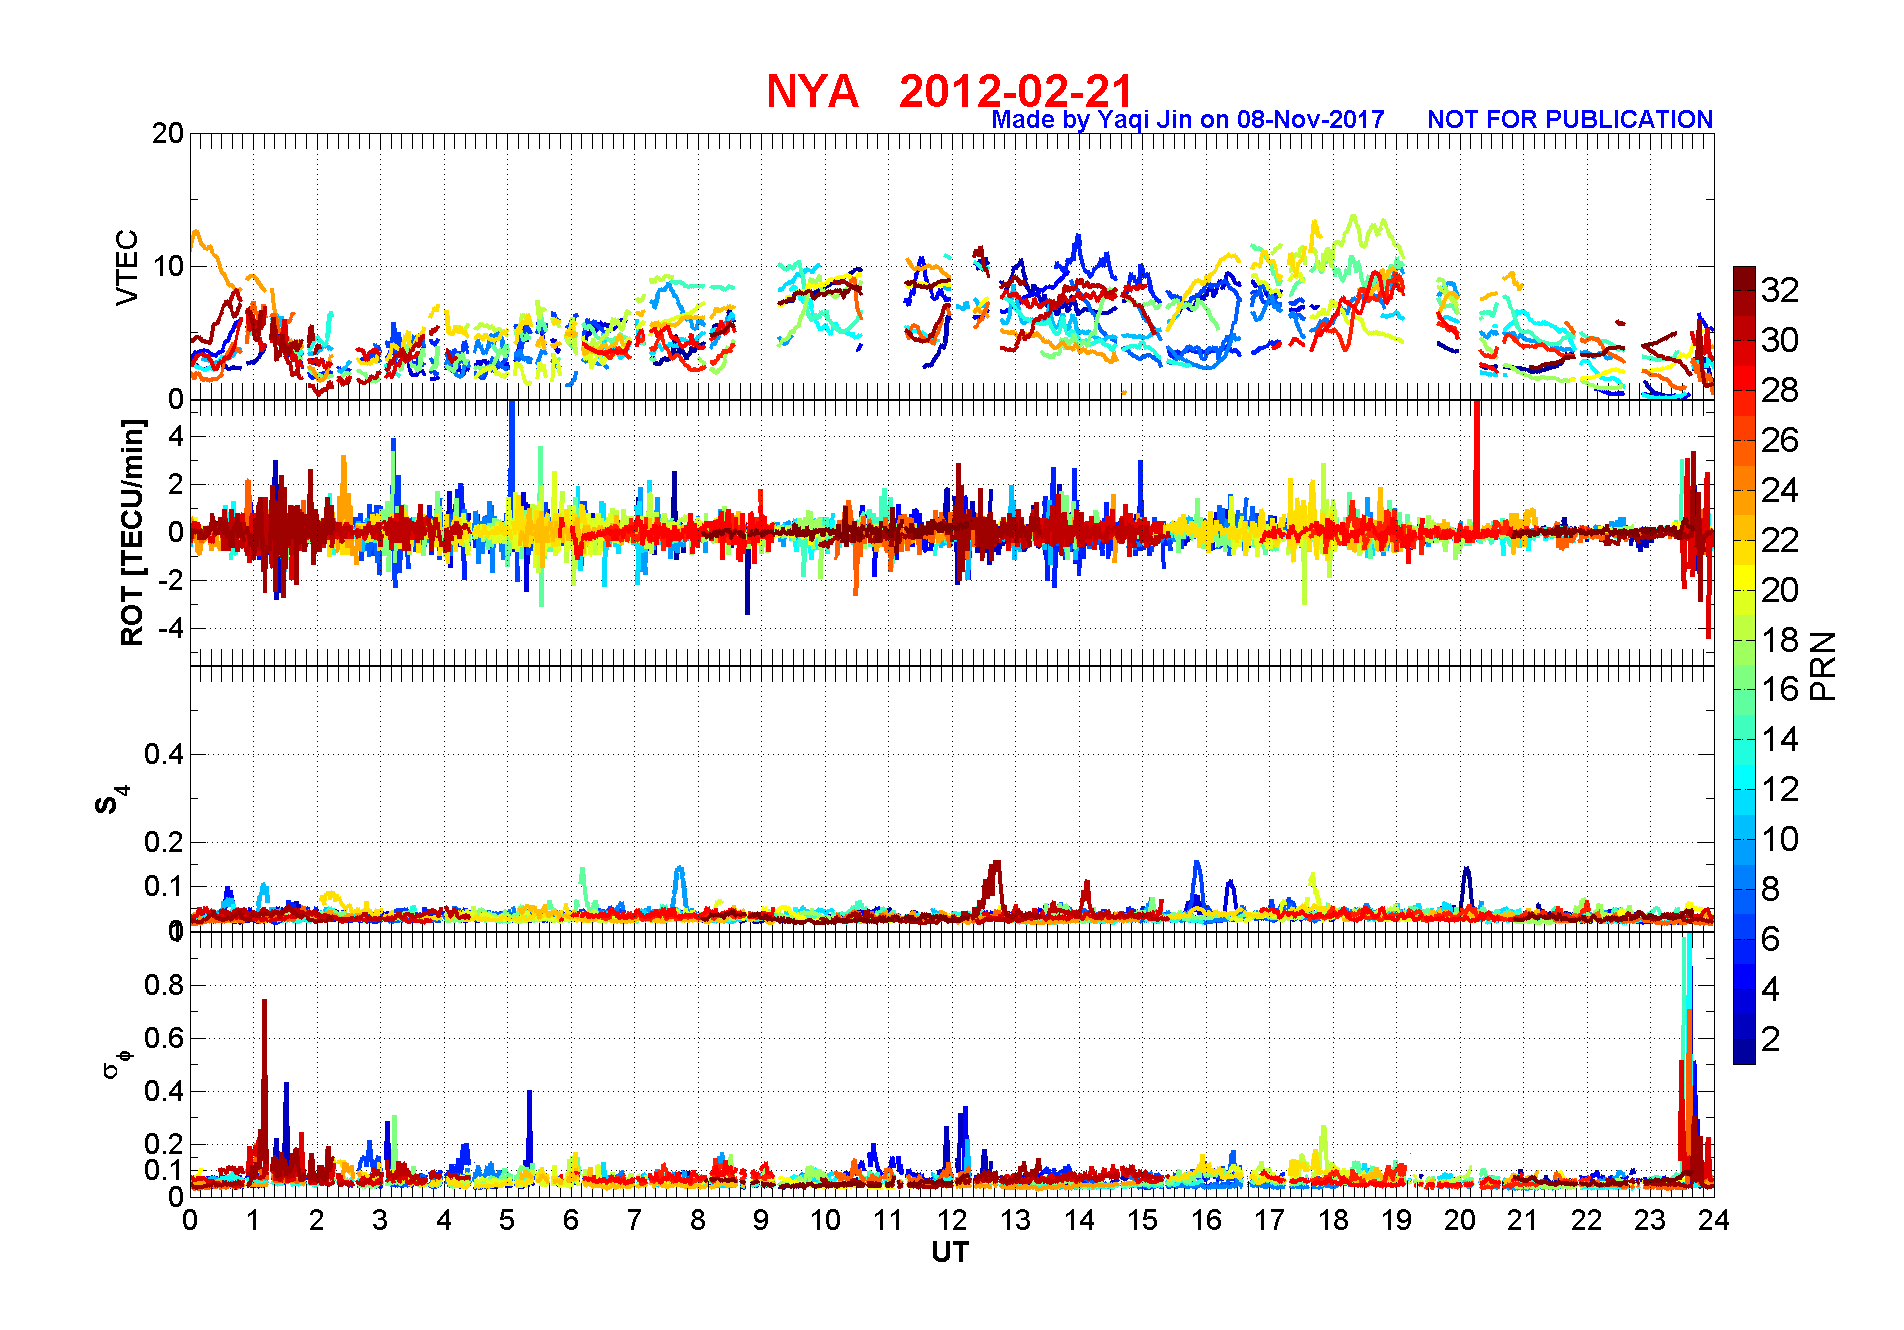Viewport: 1904px width, 1330px height.
Task: Click the NOT FOR PUBLICATION notice
Action: click(x=1570, y=120)
